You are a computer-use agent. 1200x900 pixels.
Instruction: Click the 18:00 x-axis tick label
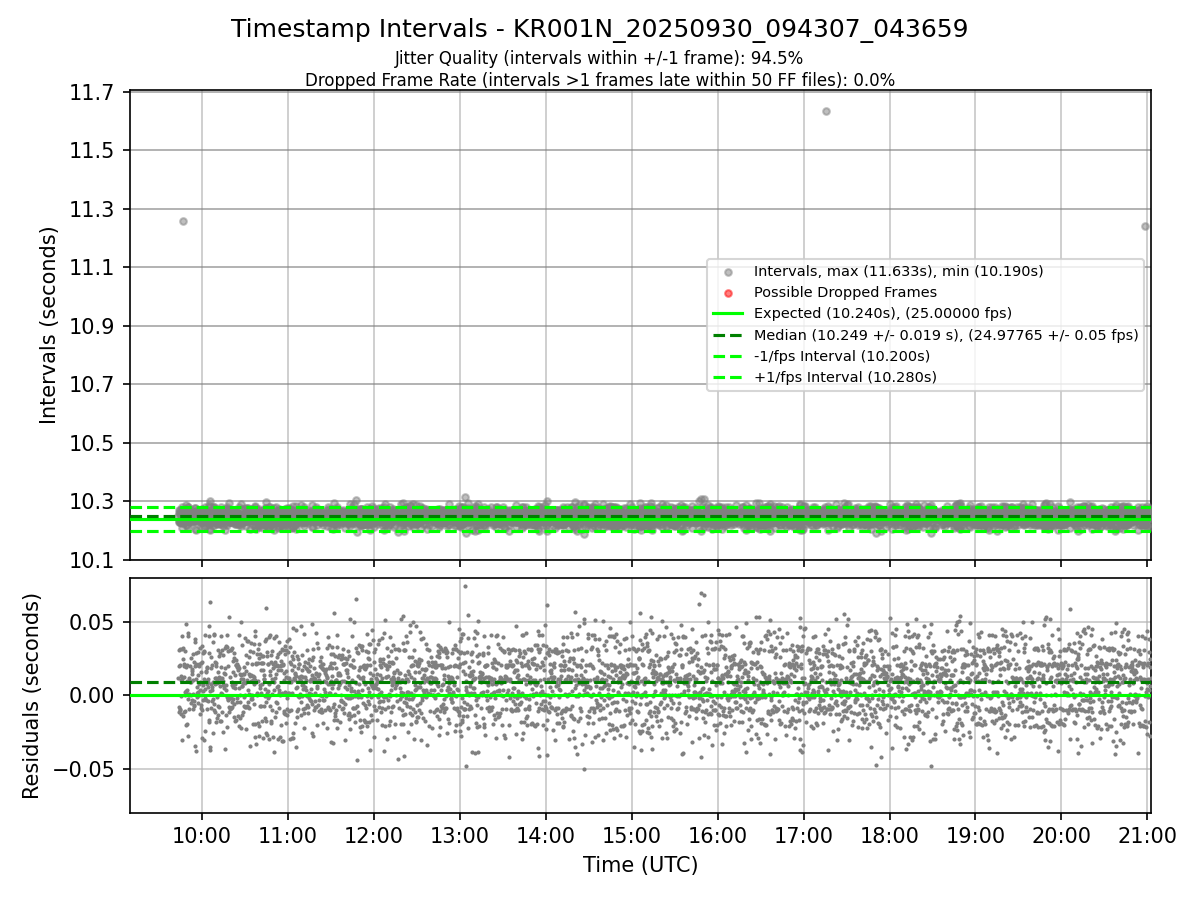(x=890, y=834)
